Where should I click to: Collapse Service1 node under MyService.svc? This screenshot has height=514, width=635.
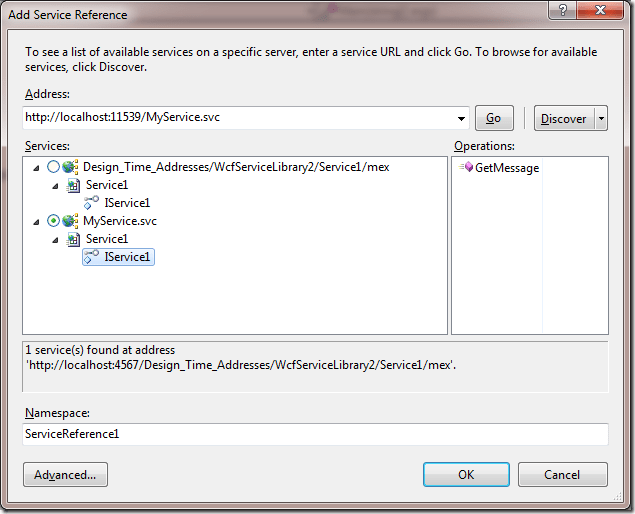click(x=56, y=239)
